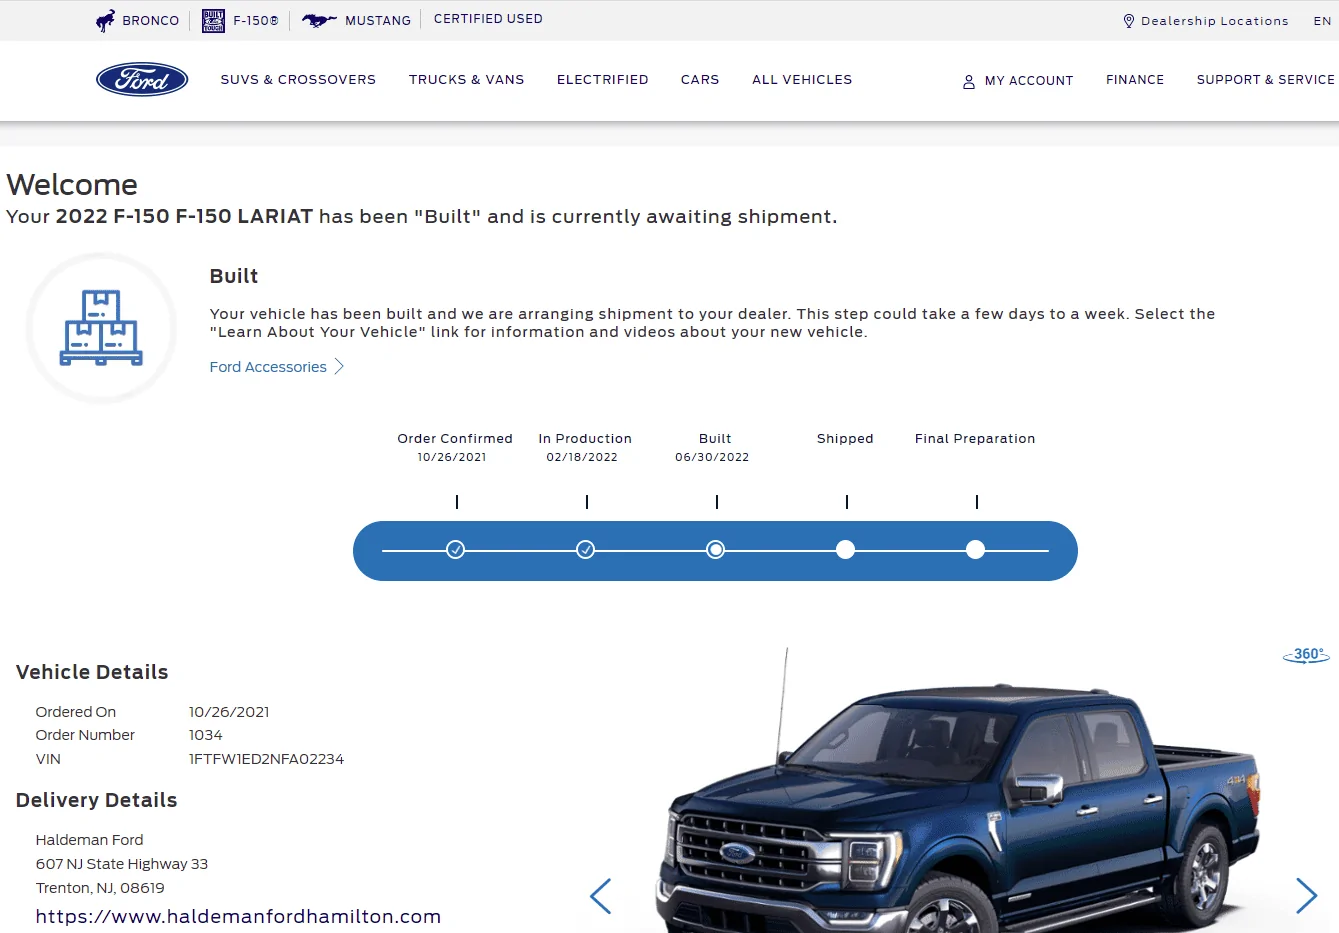Click the Trenton, NJ, 08619 line
The image size is (1339, 933).
coord(100,889)
